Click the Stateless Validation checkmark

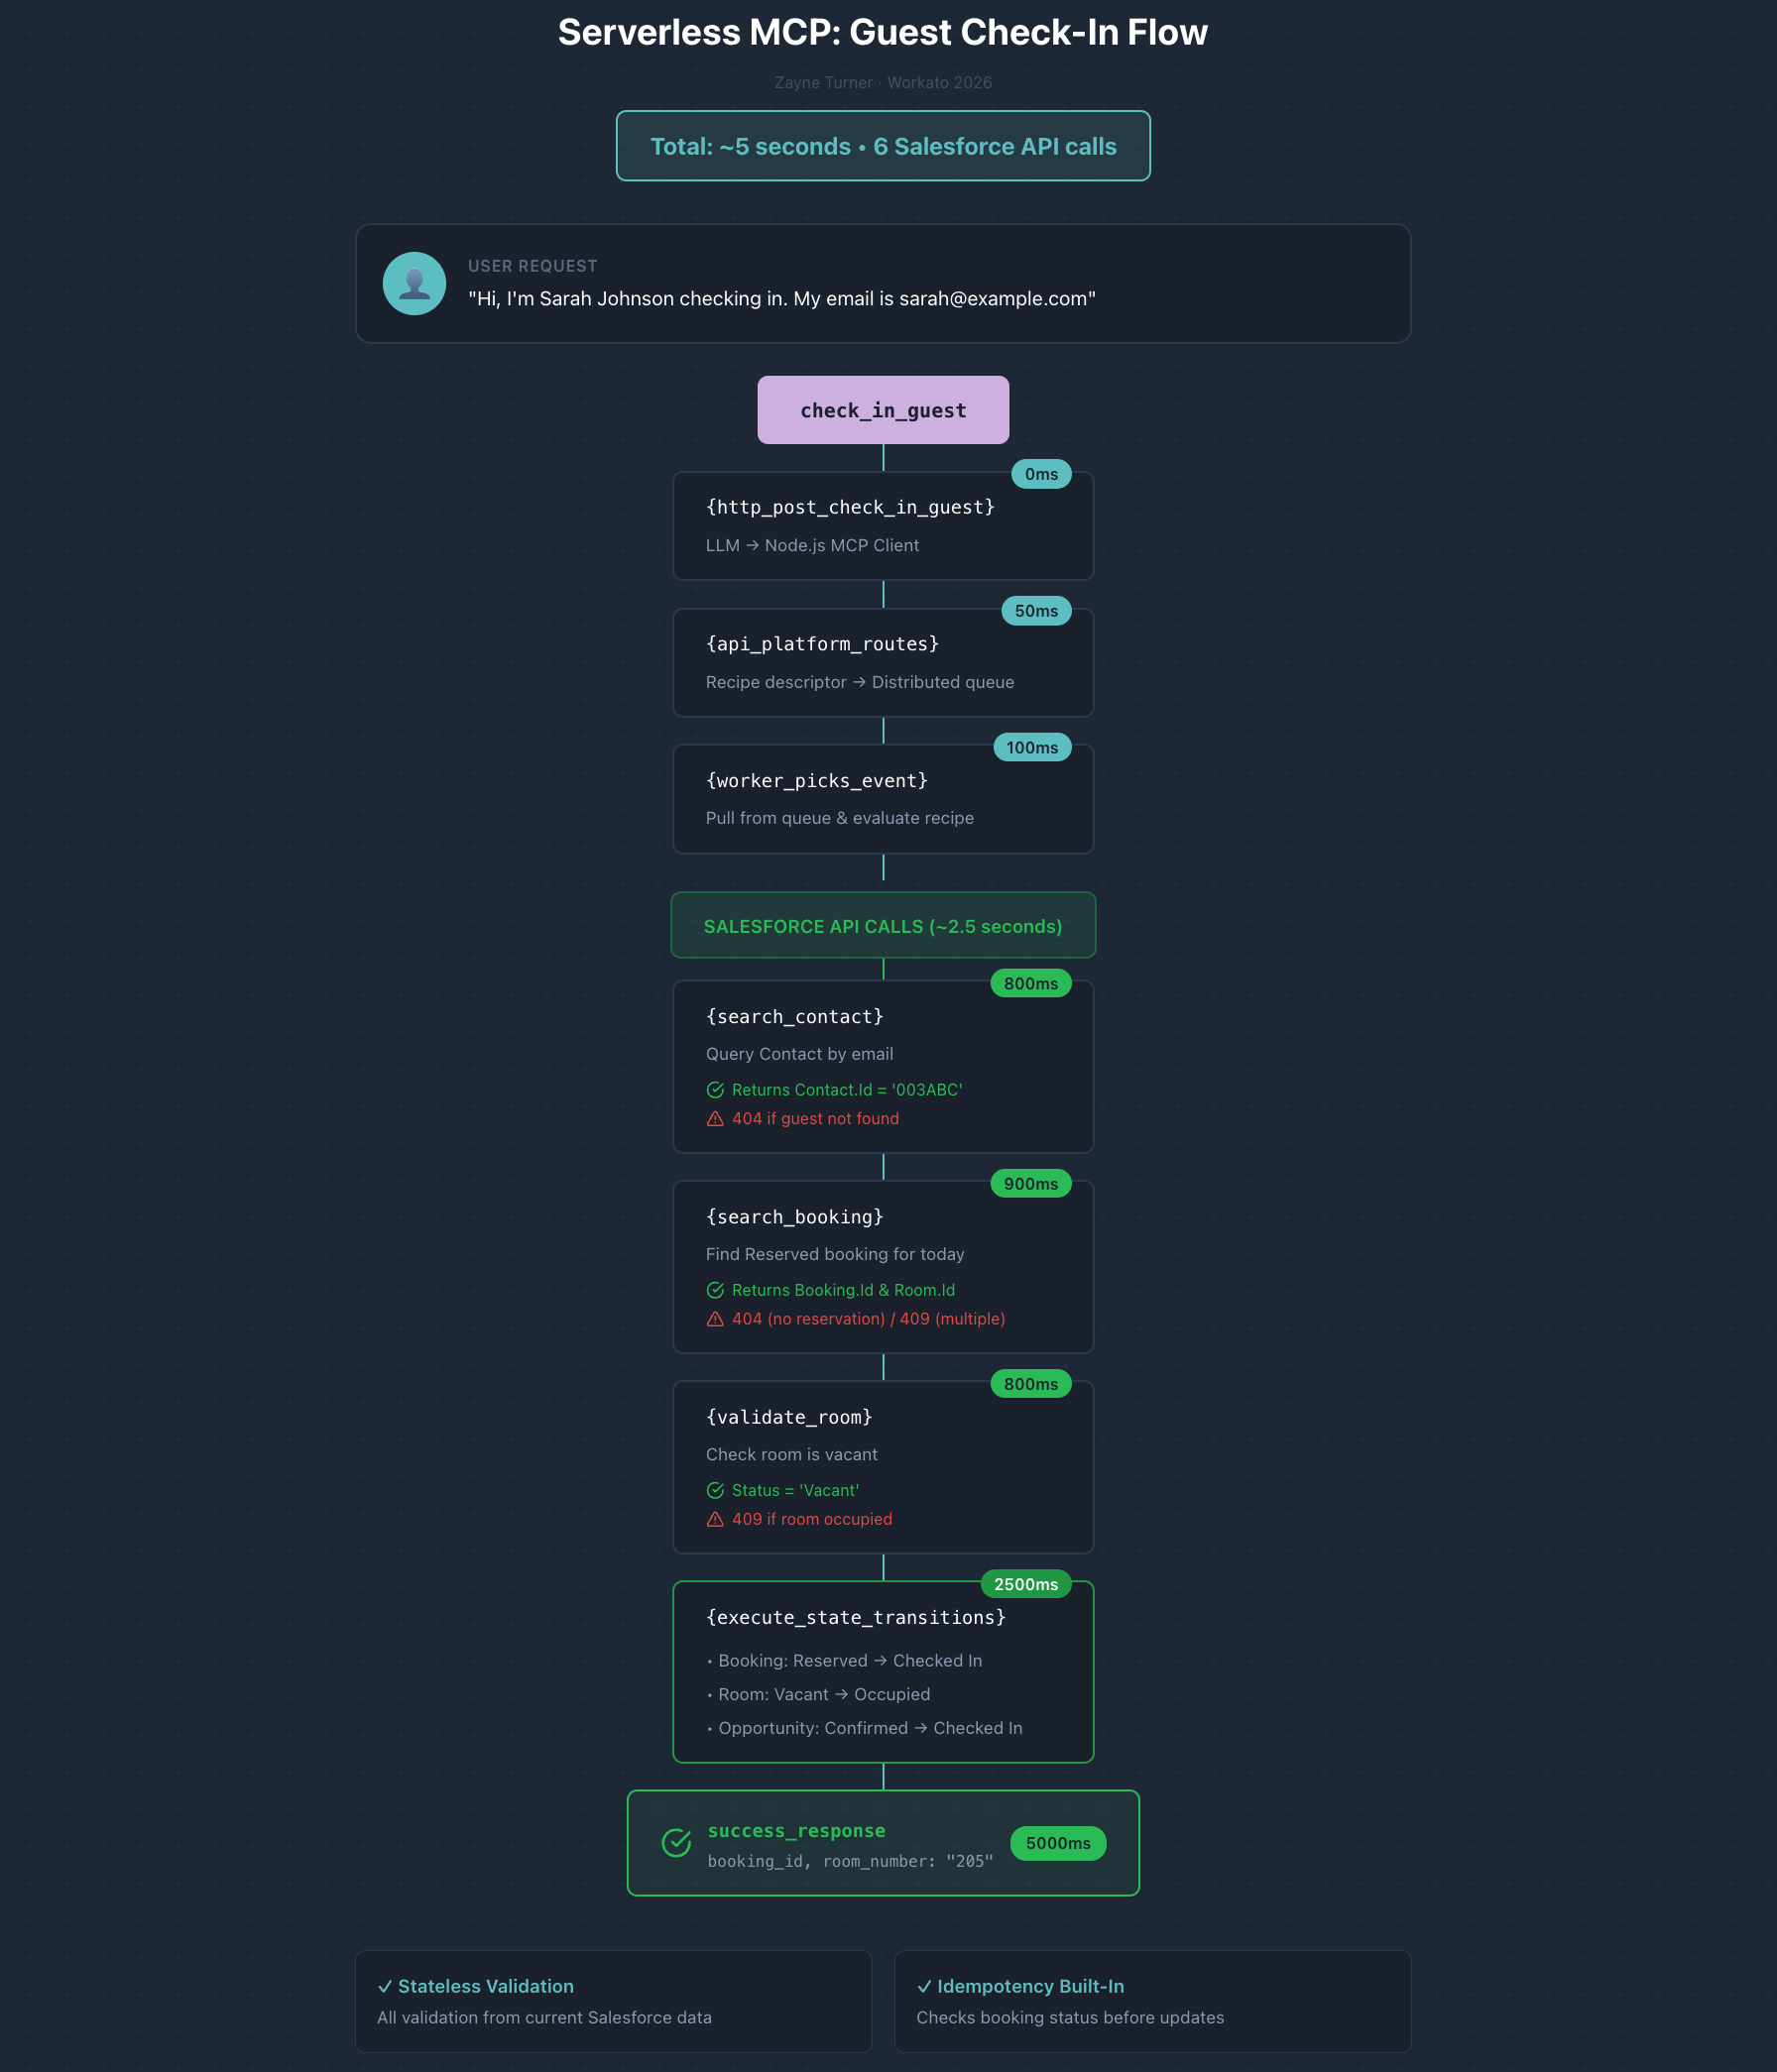click(x=385, y=1987)
